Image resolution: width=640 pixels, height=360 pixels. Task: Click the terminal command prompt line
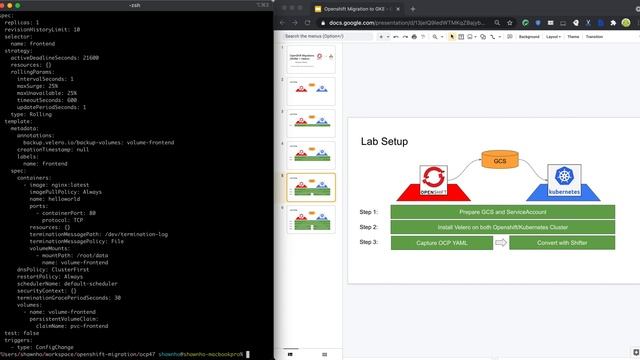[x=125, y=354]
